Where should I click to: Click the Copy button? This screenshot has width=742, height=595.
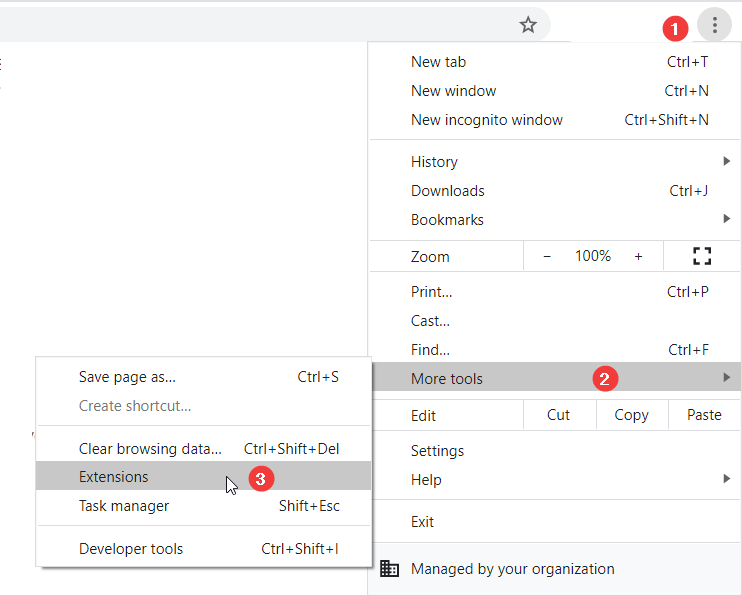coord(631,415)
